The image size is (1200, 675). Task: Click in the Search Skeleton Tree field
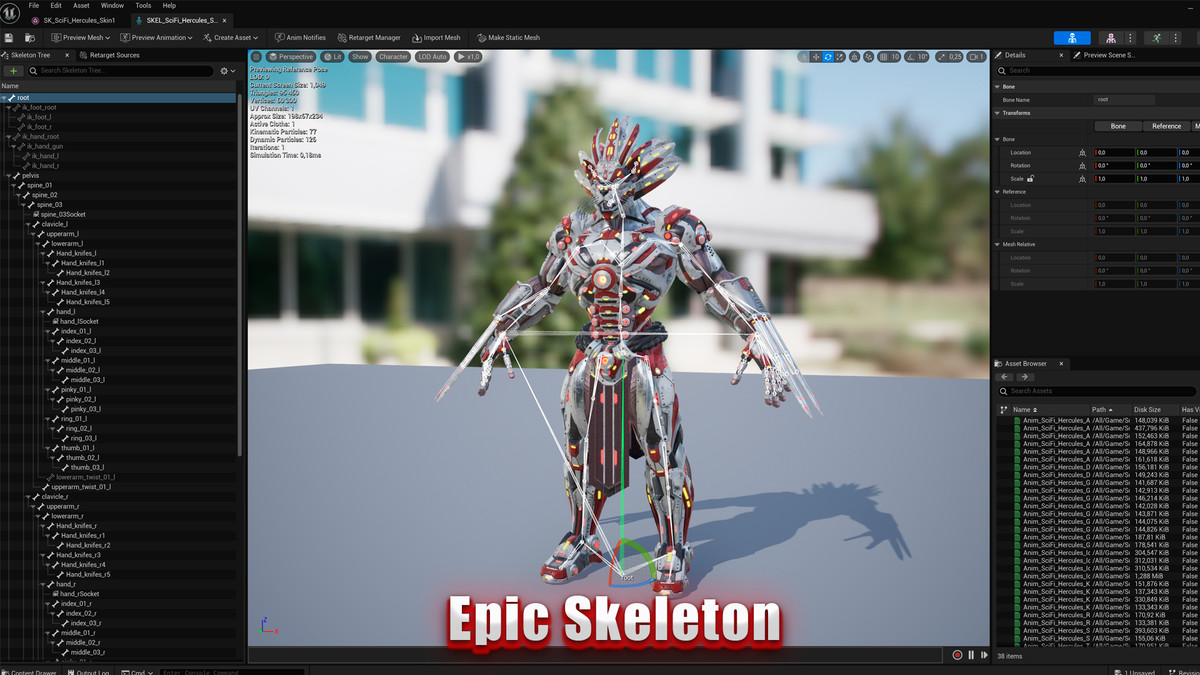click(x=121, y=71)
